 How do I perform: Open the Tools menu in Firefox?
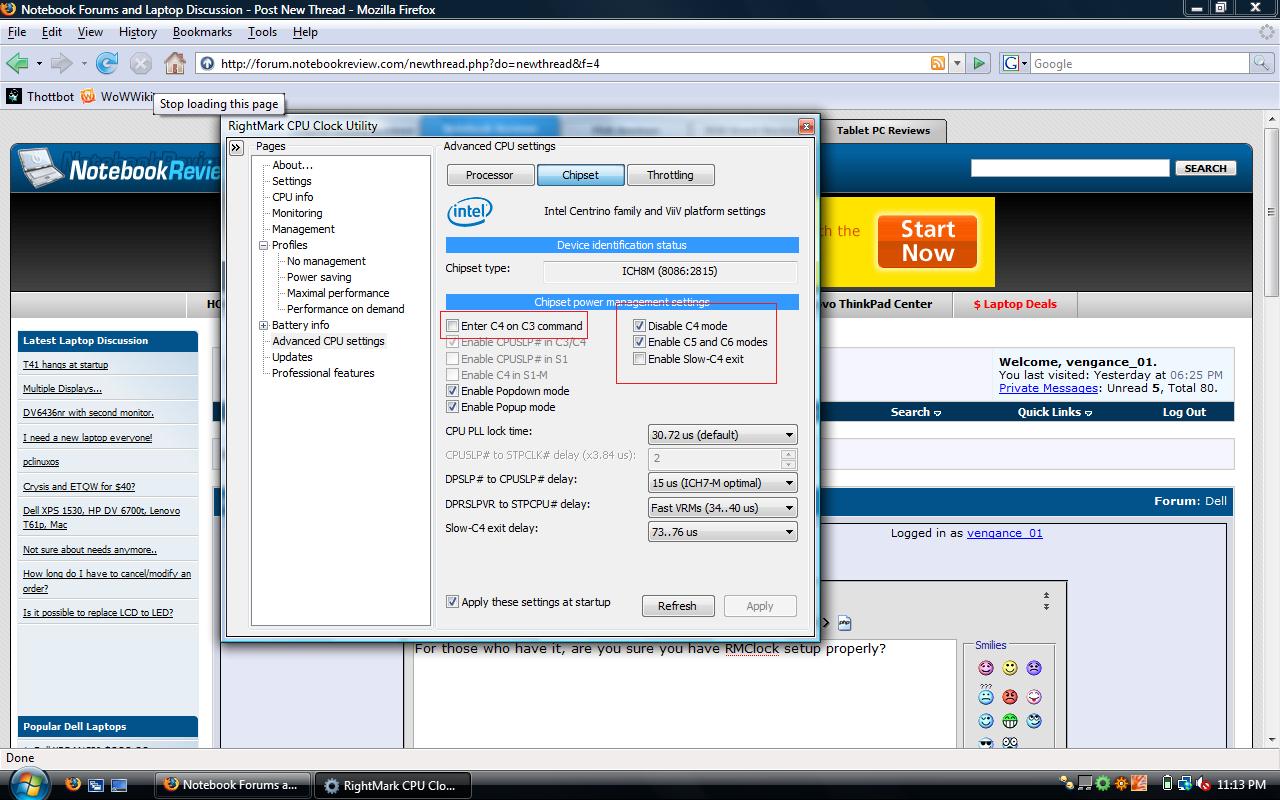[x=262, y=32]
